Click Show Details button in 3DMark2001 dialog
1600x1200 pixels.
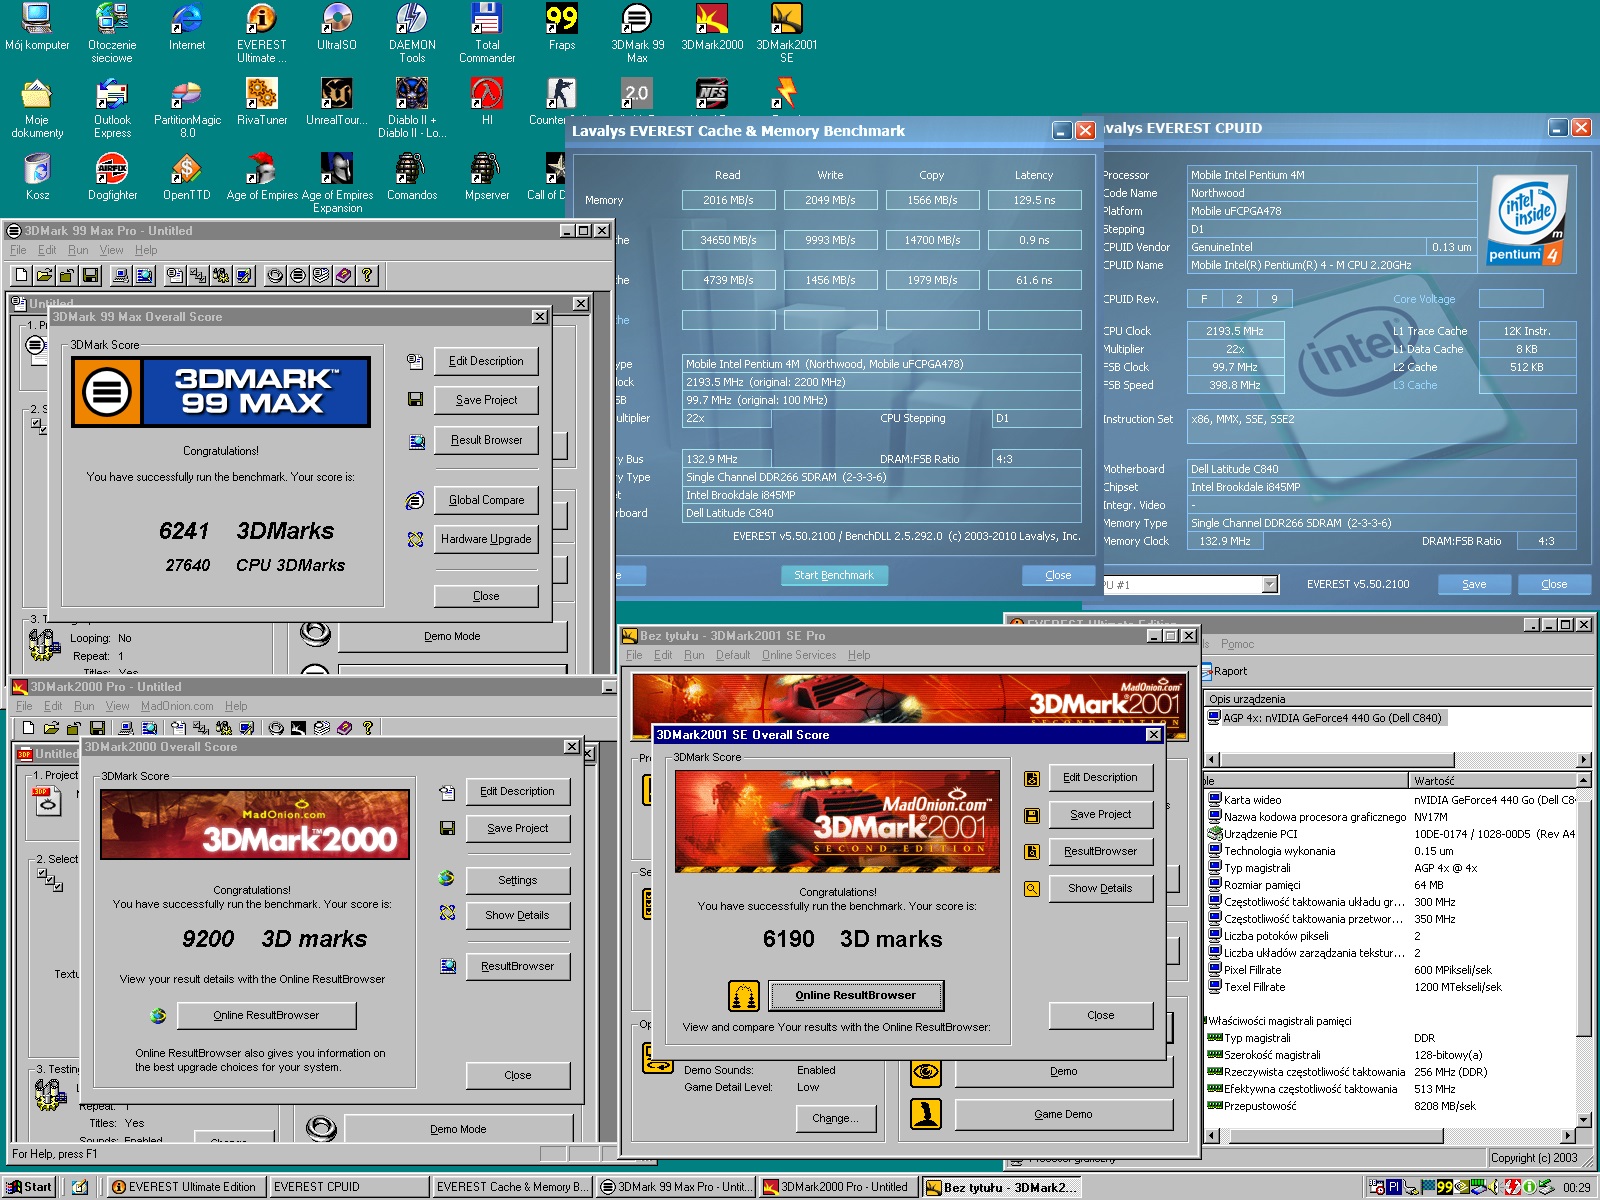pyautogui.click(x=1100, y=888)
